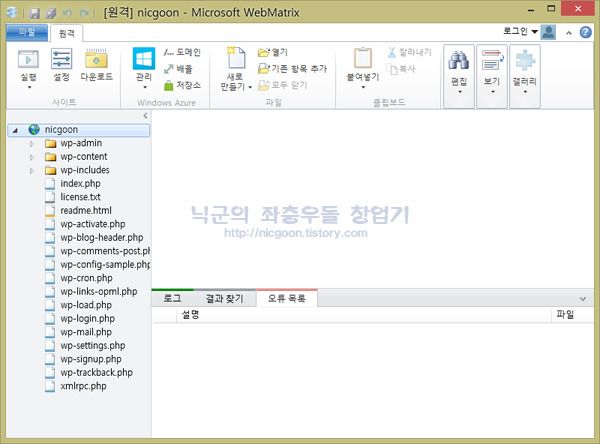Click the 도메인 (Domain) item
Image resolution: width=600 pixels, height=444 pixels.
(182, 52)
